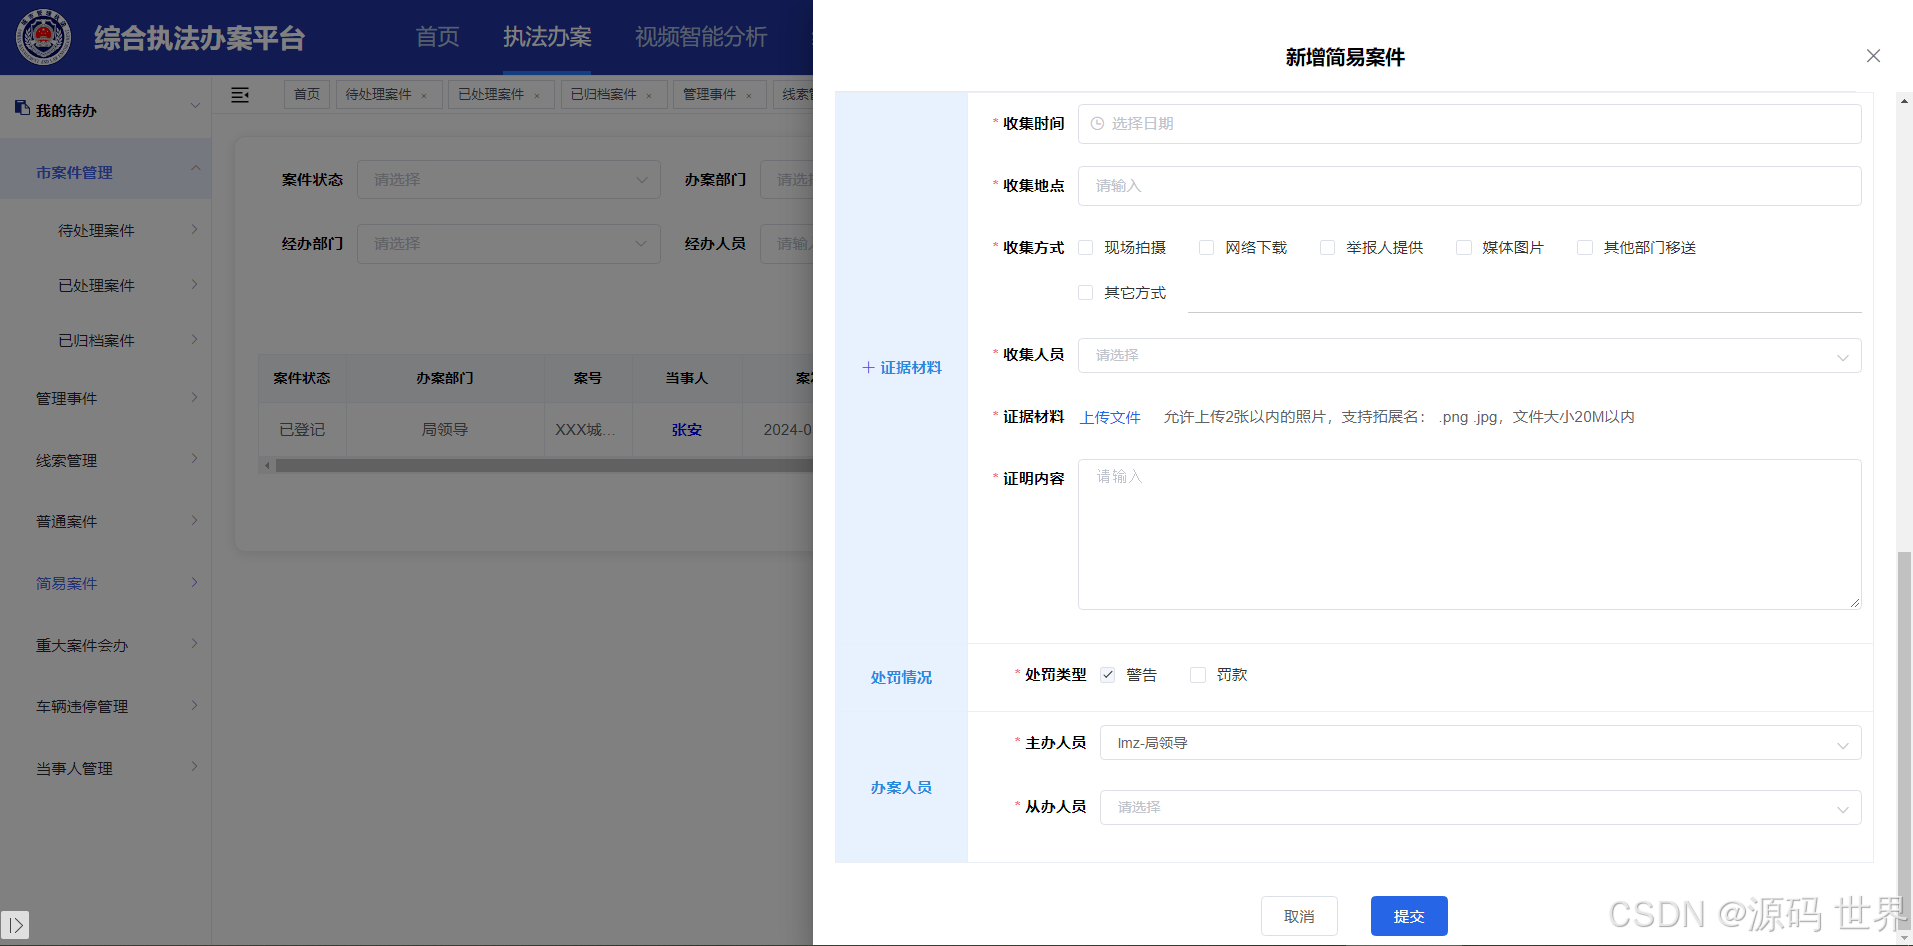This screenshot has width=1913, height=946.
Task: Check the 其它方式 option
Action: coord(1085,293)
